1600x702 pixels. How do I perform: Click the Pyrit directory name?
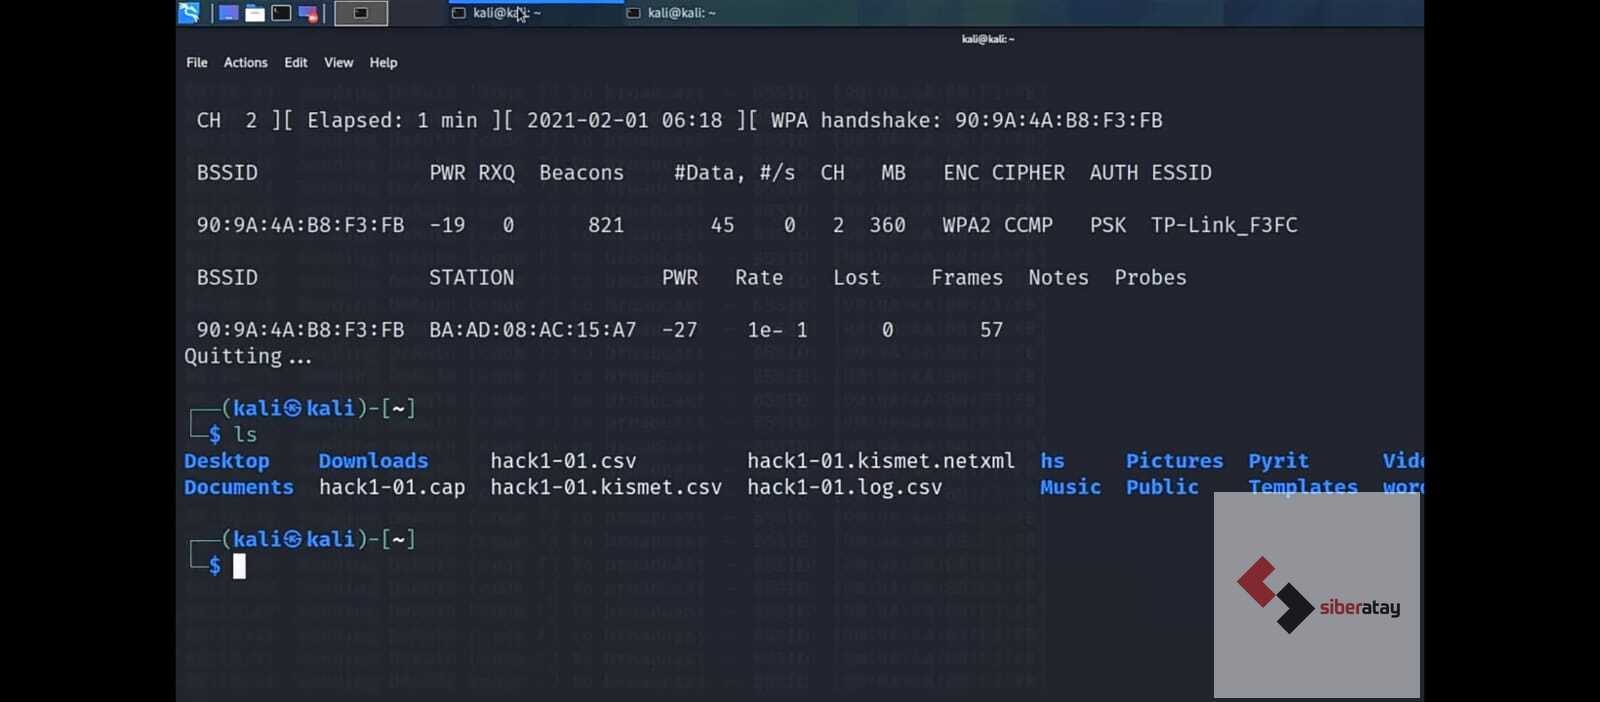1278,461
